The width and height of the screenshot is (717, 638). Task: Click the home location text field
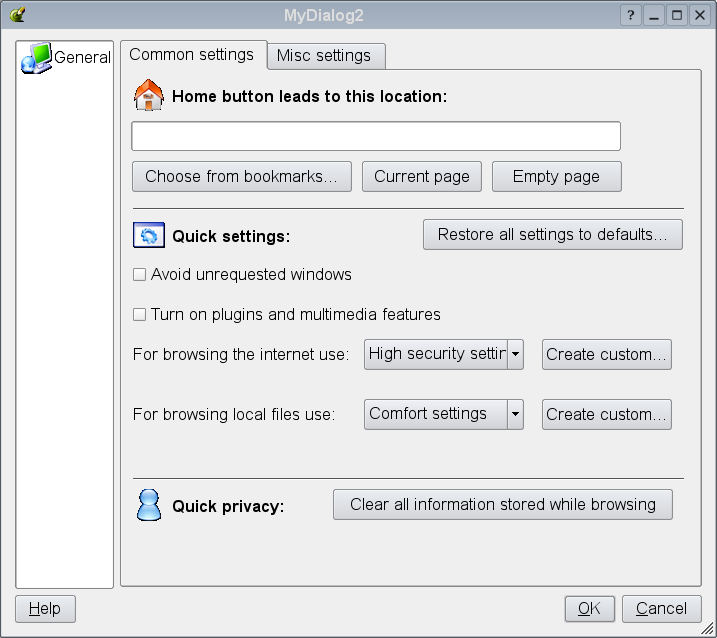[376, 136]
